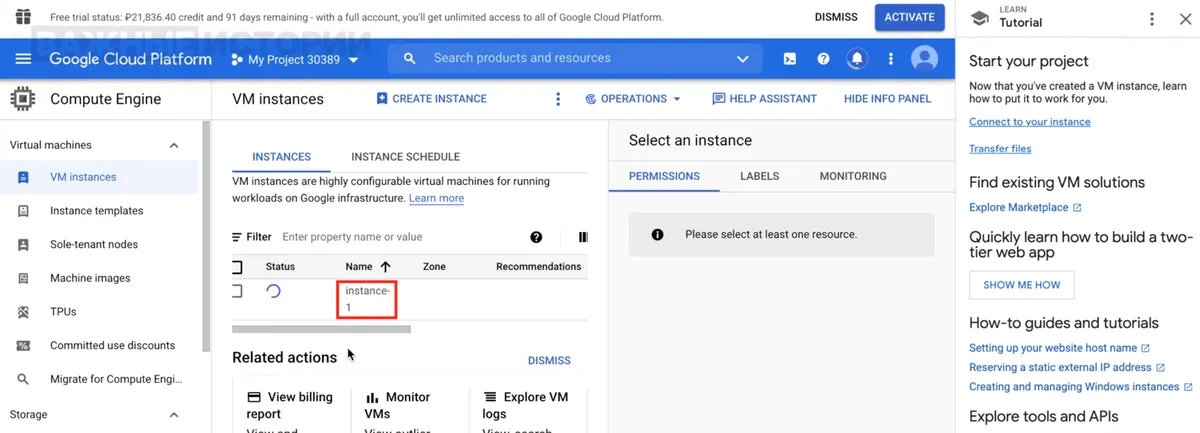
Task: Collapse the Storage sidebar section
Action: (174, 414)
